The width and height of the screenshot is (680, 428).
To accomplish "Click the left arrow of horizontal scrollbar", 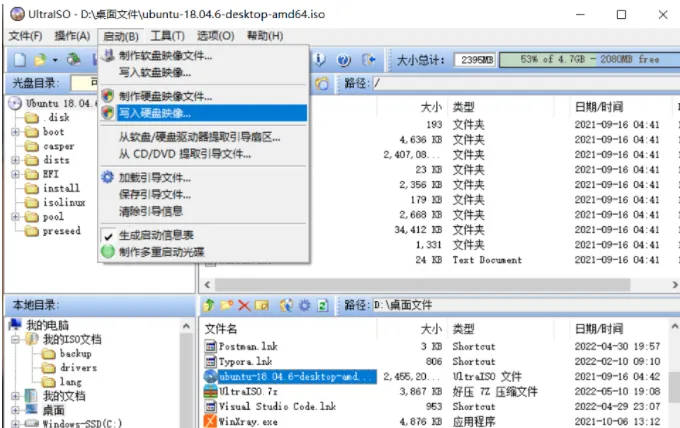I will (207, 285).
